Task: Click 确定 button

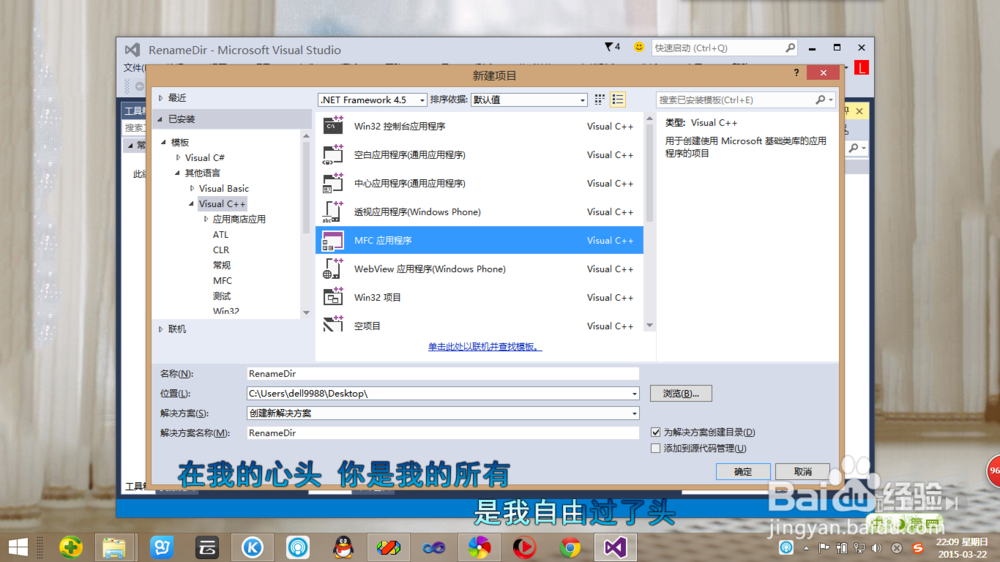Action: (743, 471)
